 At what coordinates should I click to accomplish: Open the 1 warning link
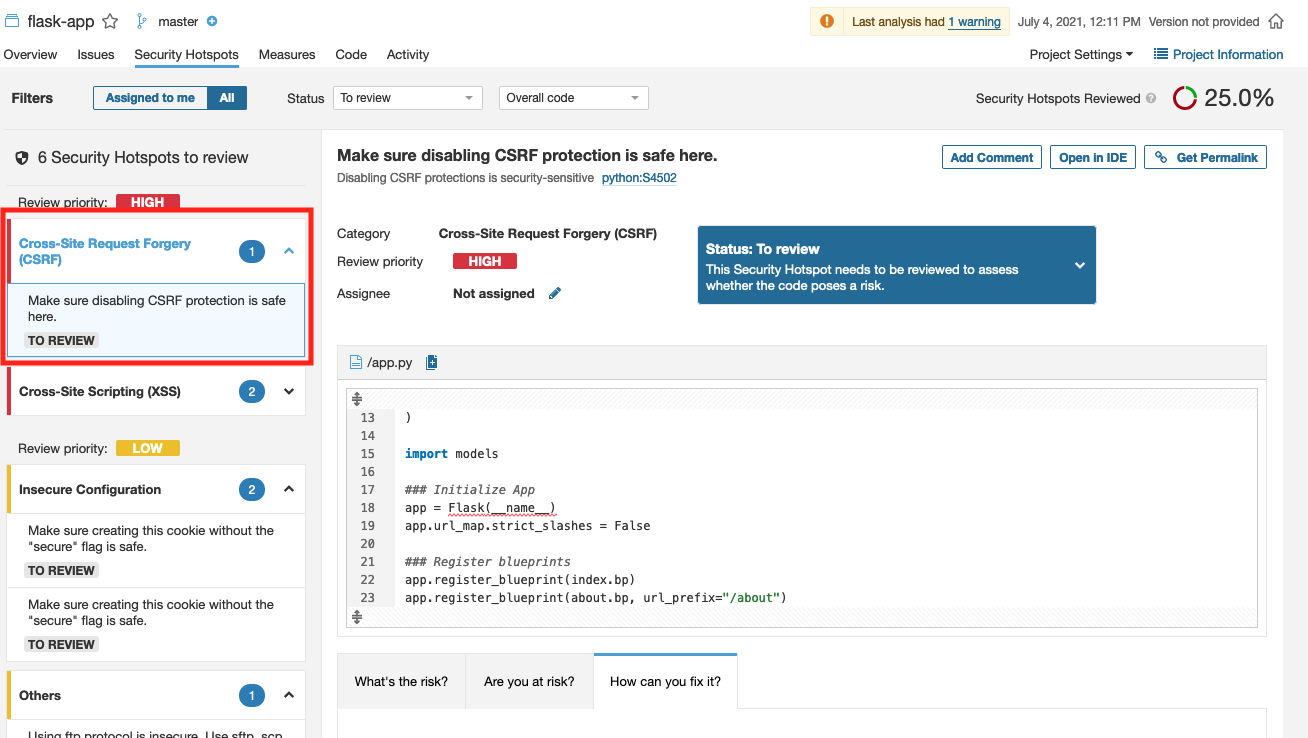[974, 21]
